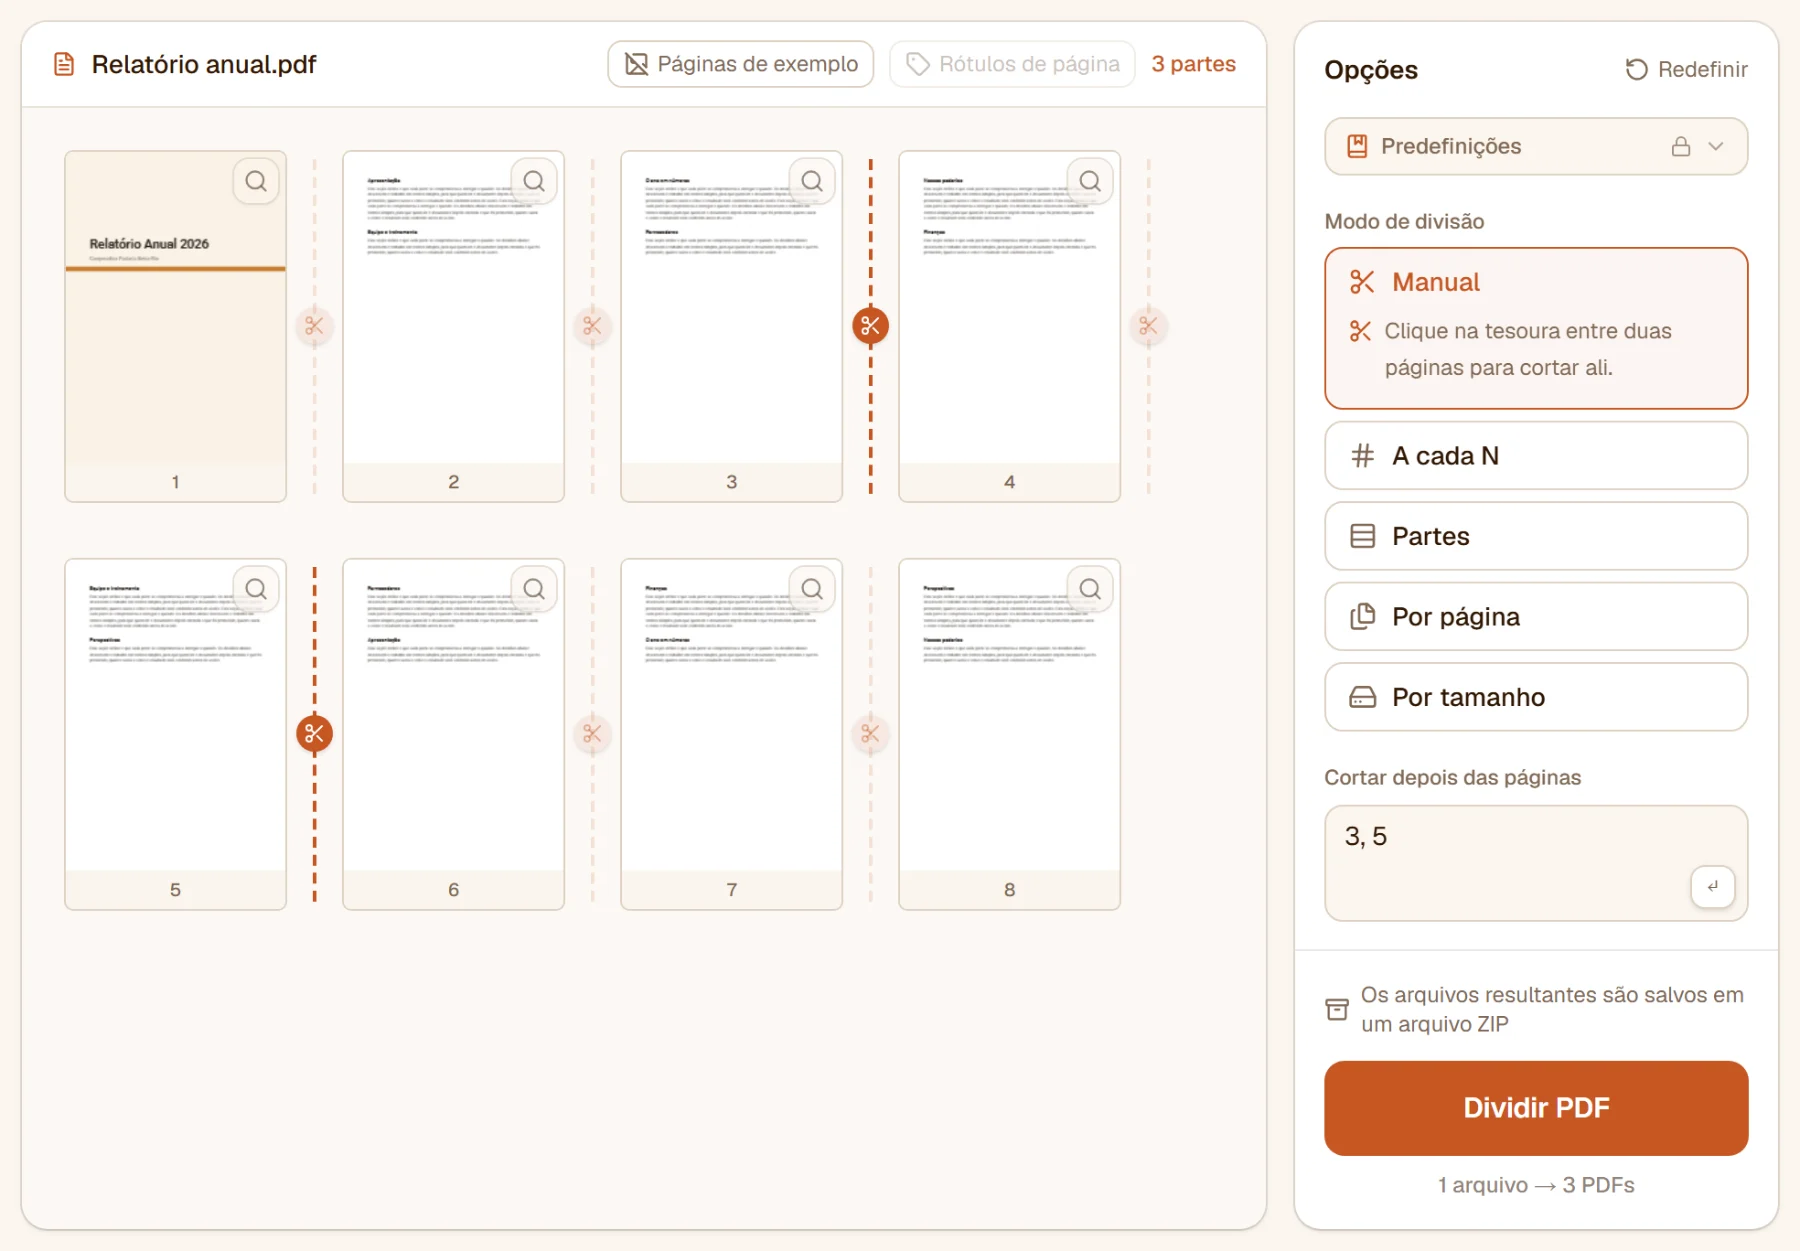Screen dimensions: 1800x1251
Task: Toggle the scissors cut after page 4
Action: (x=1148, y=326)
